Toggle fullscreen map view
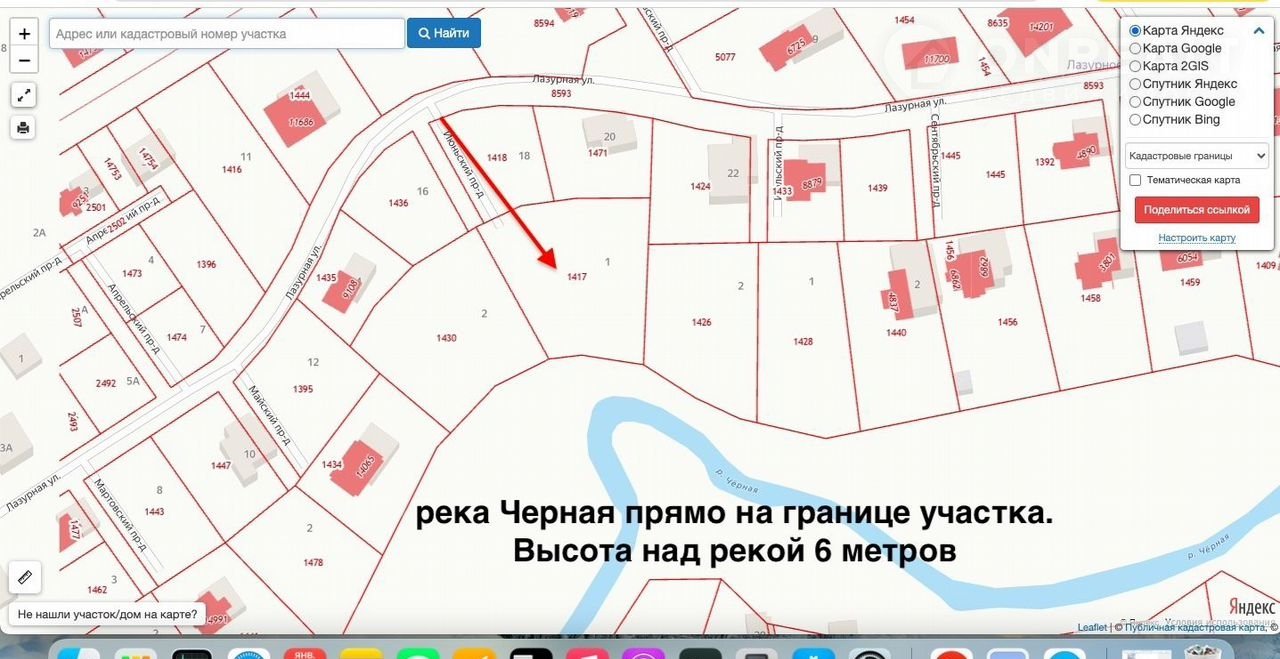 pos(24,95)
